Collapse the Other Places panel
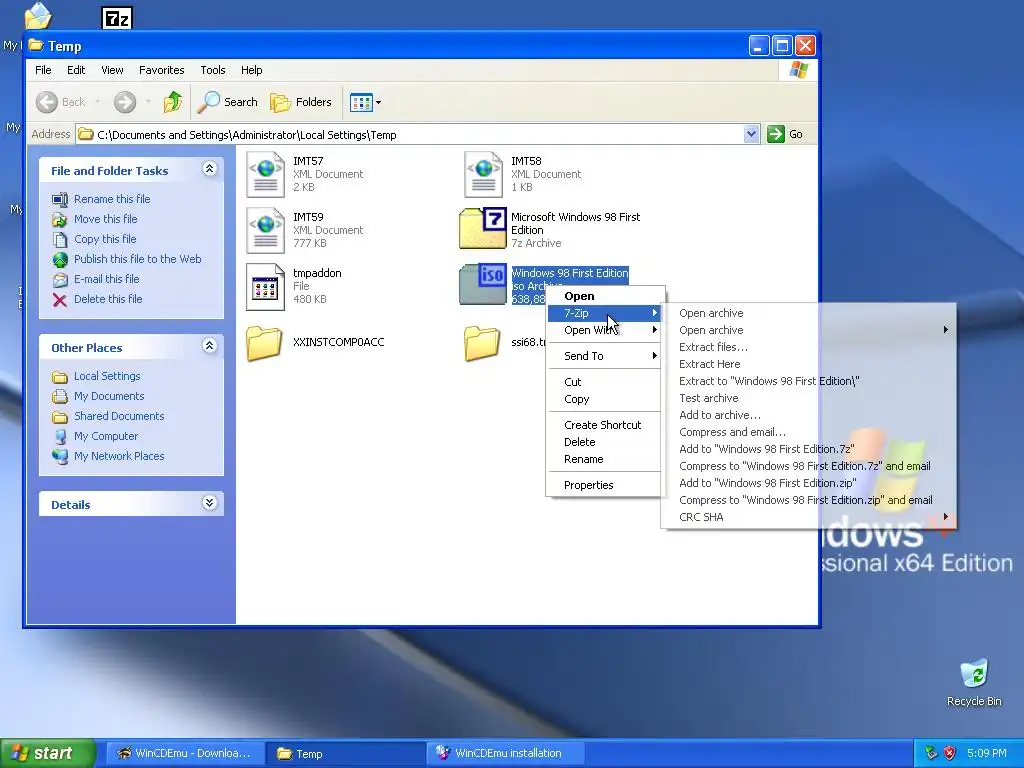 pos(209,346)
